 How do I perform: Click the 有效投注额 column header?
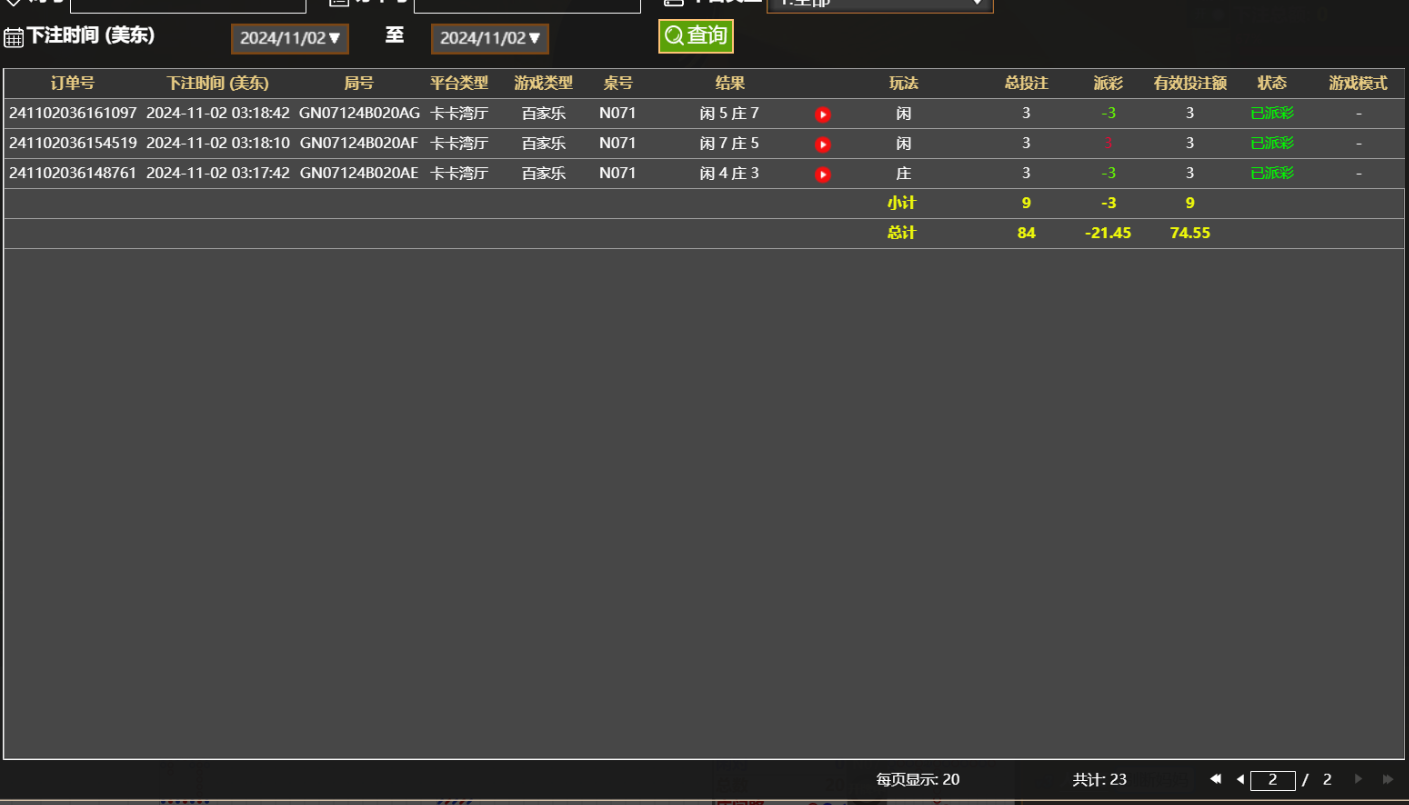coord(1190,83)
